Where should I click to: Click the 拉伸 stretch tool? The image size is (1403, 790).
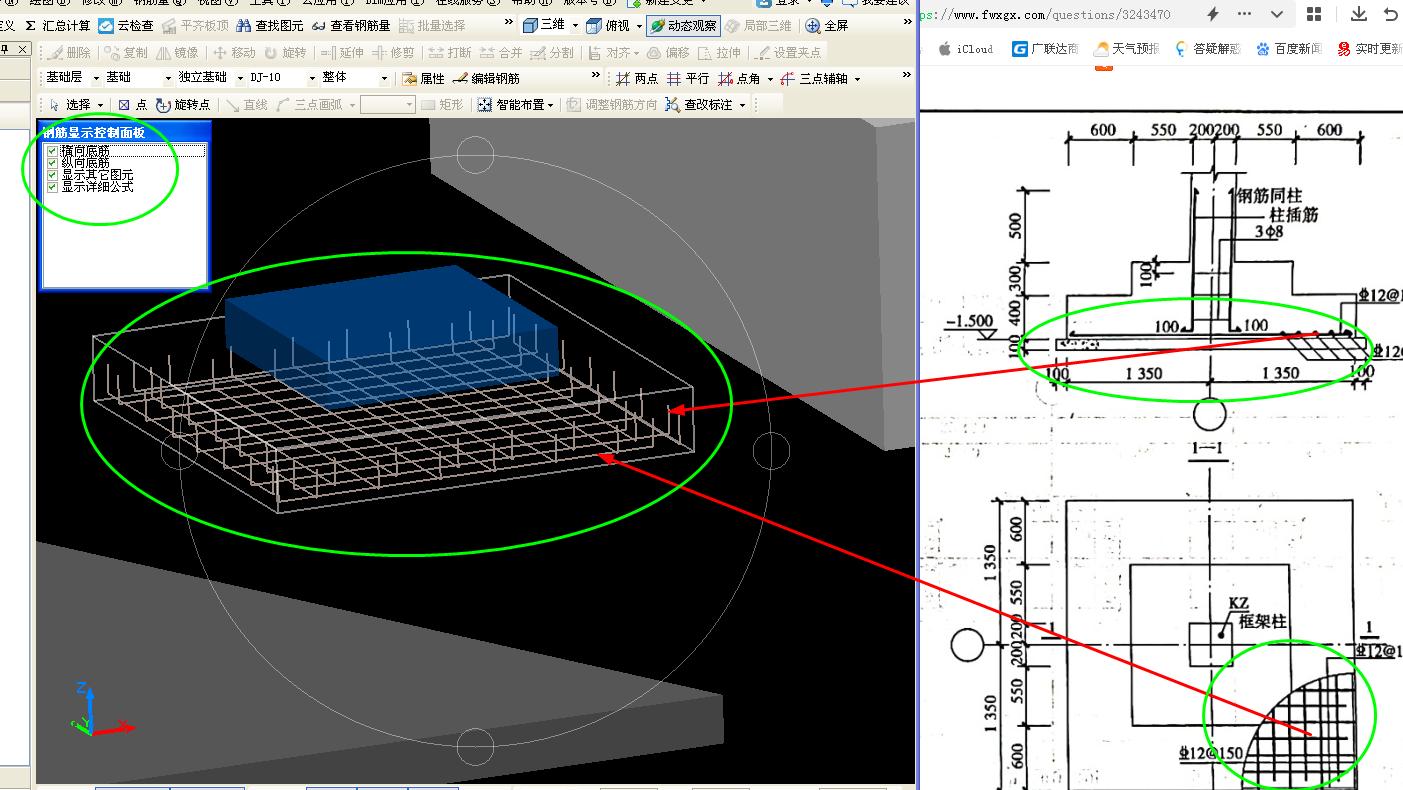coord(720,52)
